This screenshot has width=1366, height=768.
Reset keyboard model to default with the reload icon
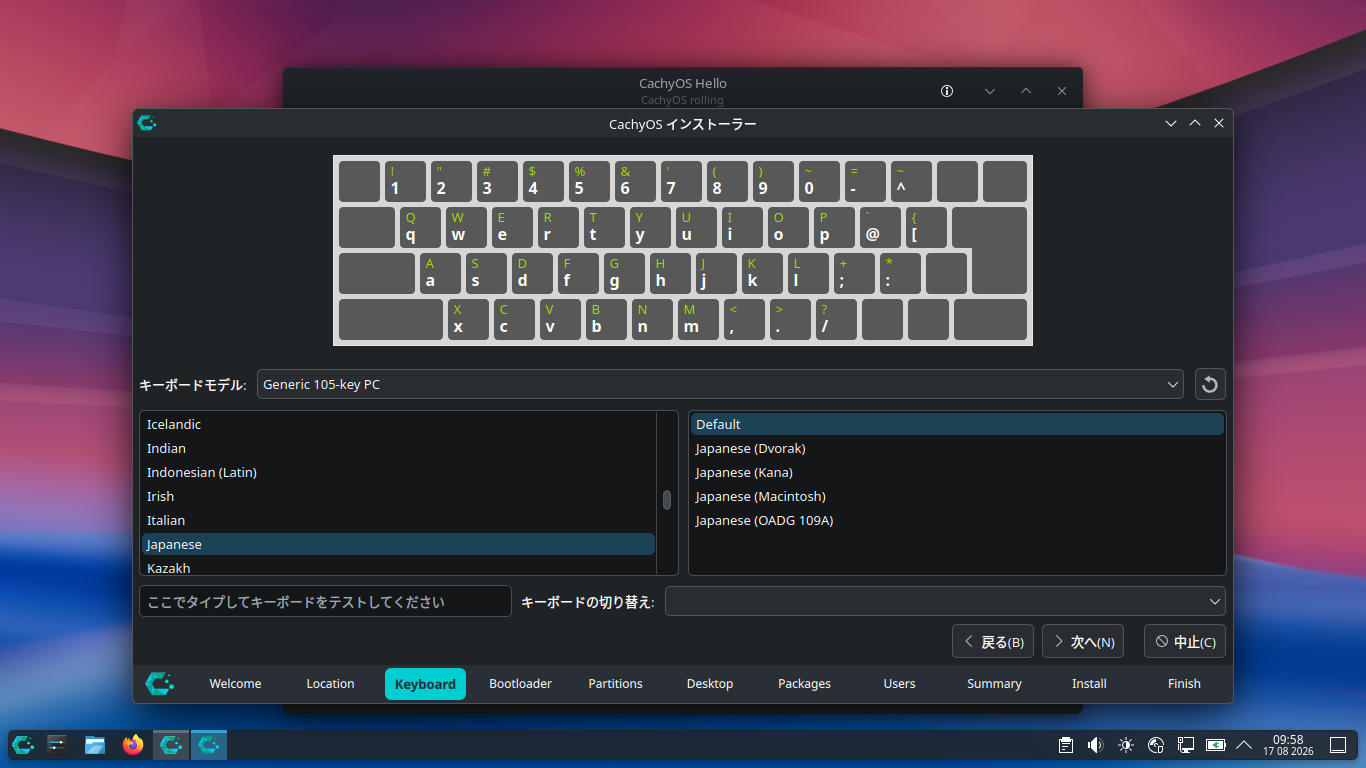tap(1210, 384)
